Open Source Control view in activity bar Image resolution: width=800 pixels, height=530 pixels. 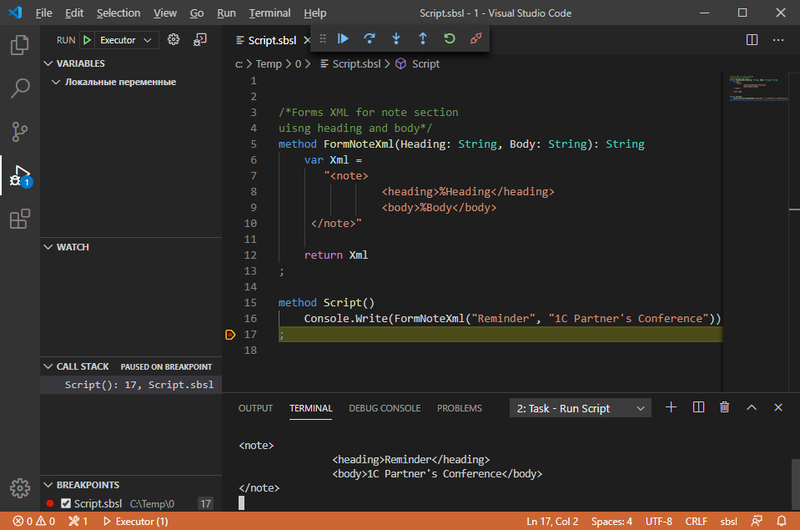[19, 132]
